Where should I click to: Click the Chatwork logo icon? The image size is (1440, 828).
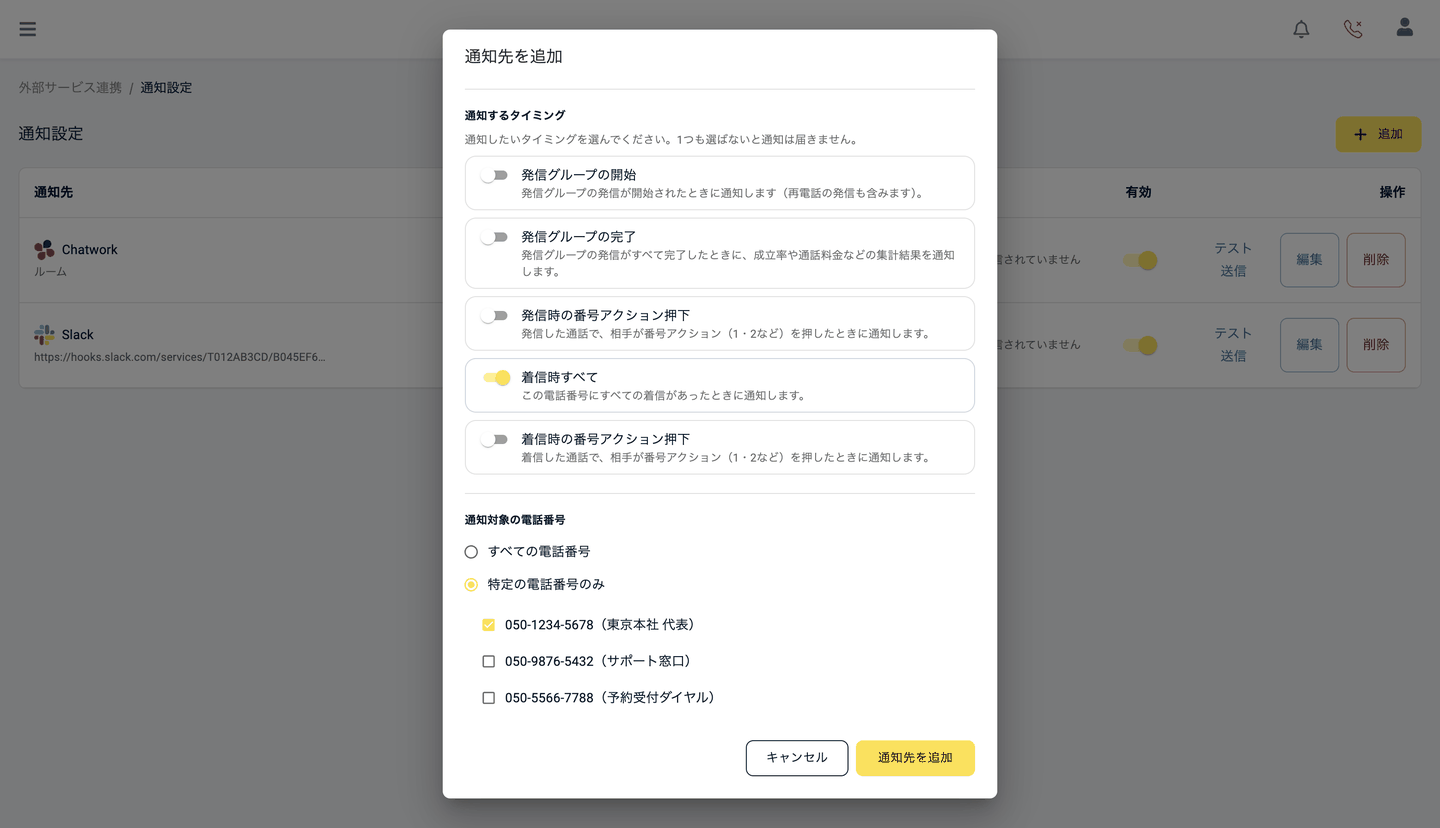44,250
